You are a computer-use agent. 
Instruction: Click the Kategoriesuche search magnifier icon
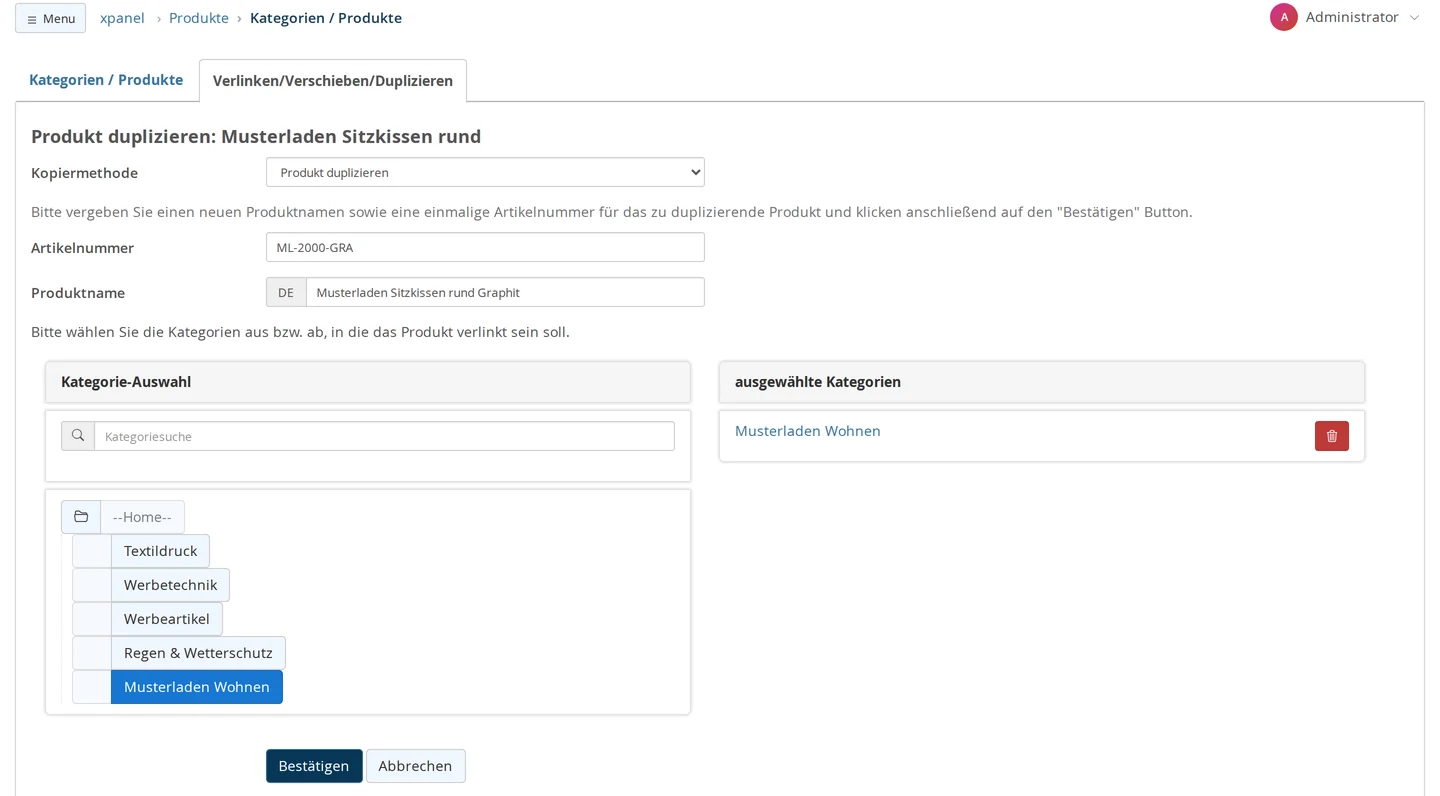[78, 436]
